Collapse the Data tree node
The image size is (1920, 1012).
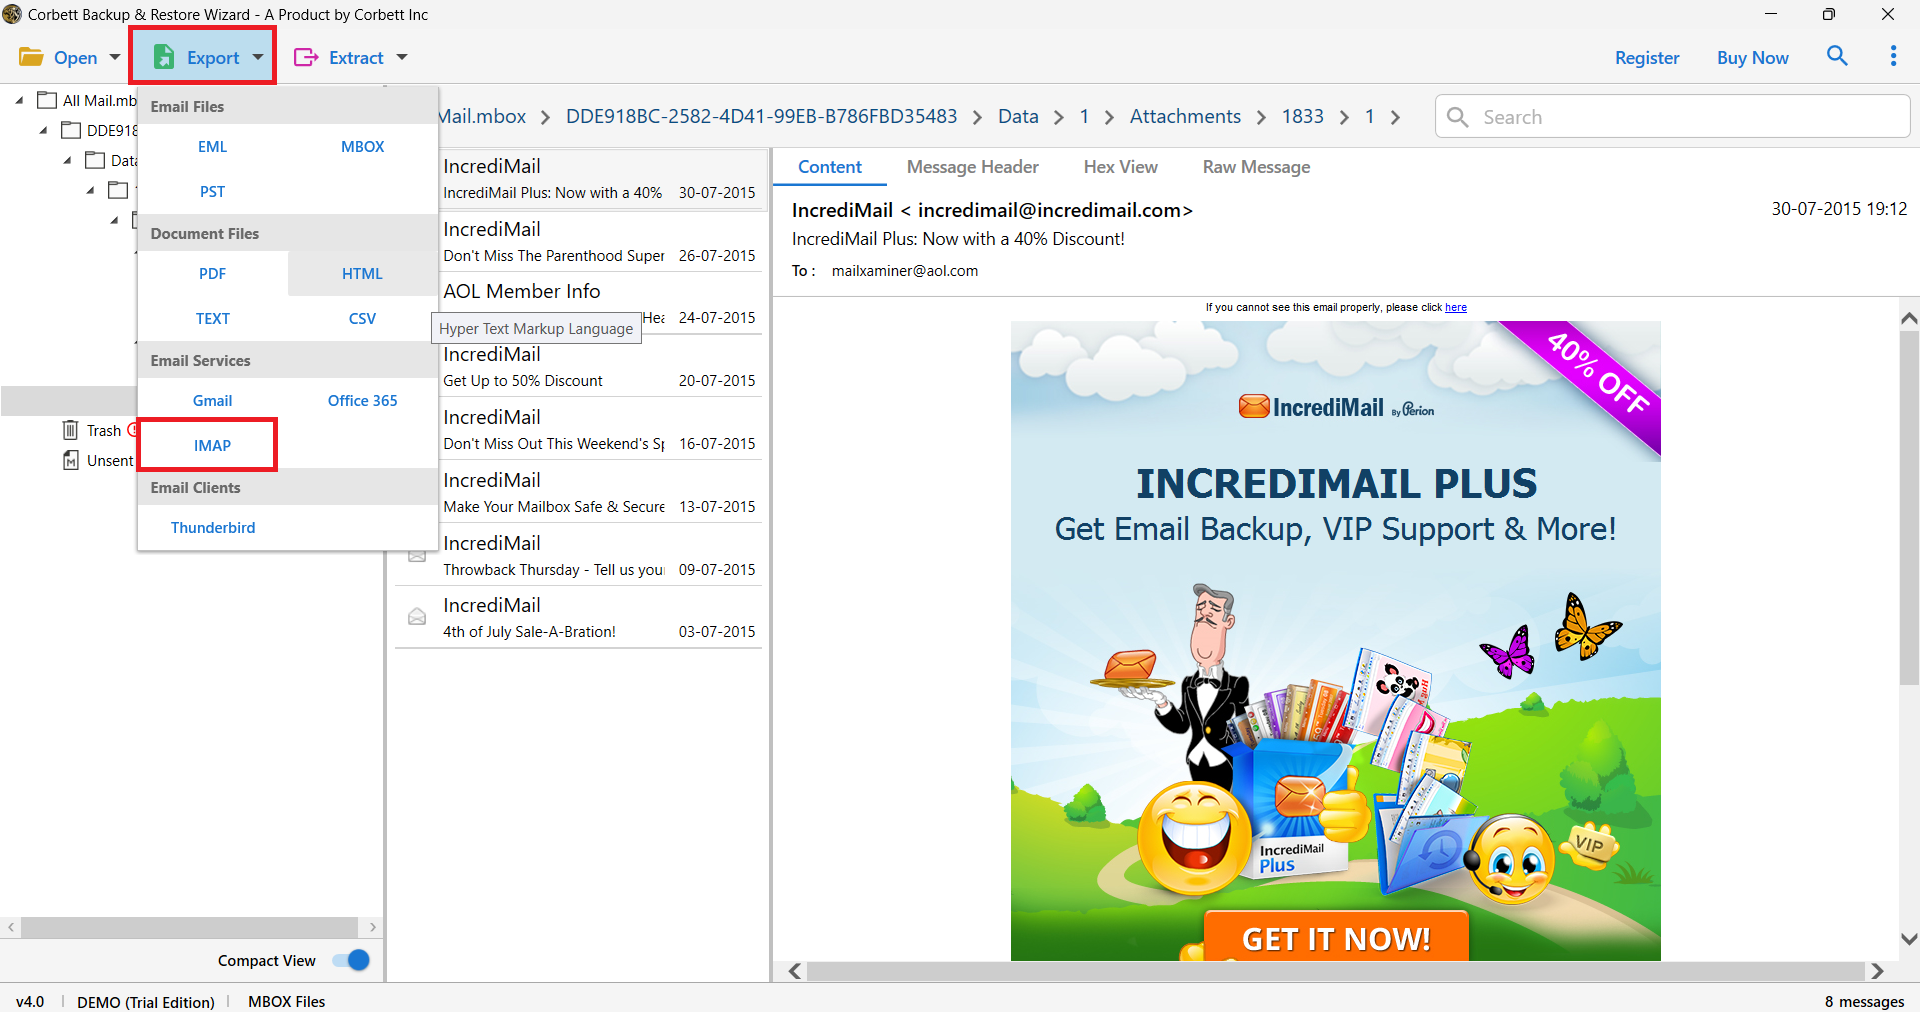pos(67,160)
